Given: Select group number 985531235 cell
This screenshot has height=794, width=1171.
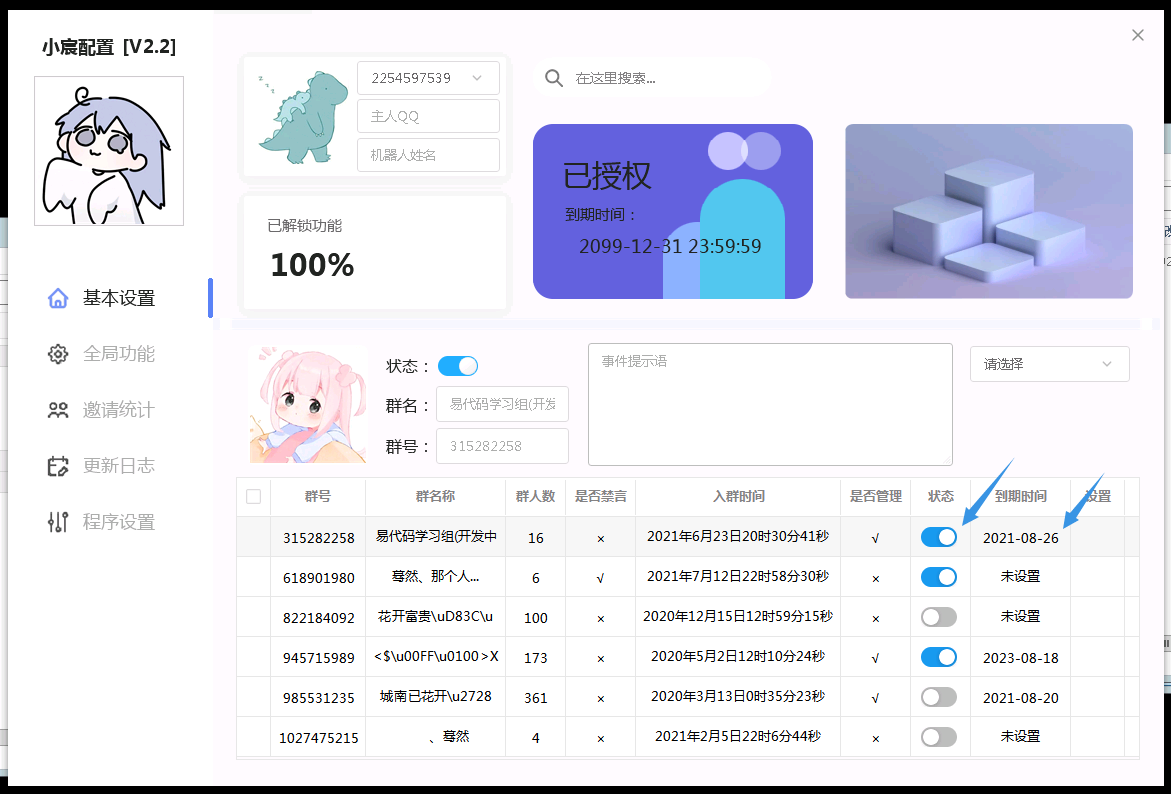Looking at the screenshot, I should pyautogui.click(x=318, y=698).
